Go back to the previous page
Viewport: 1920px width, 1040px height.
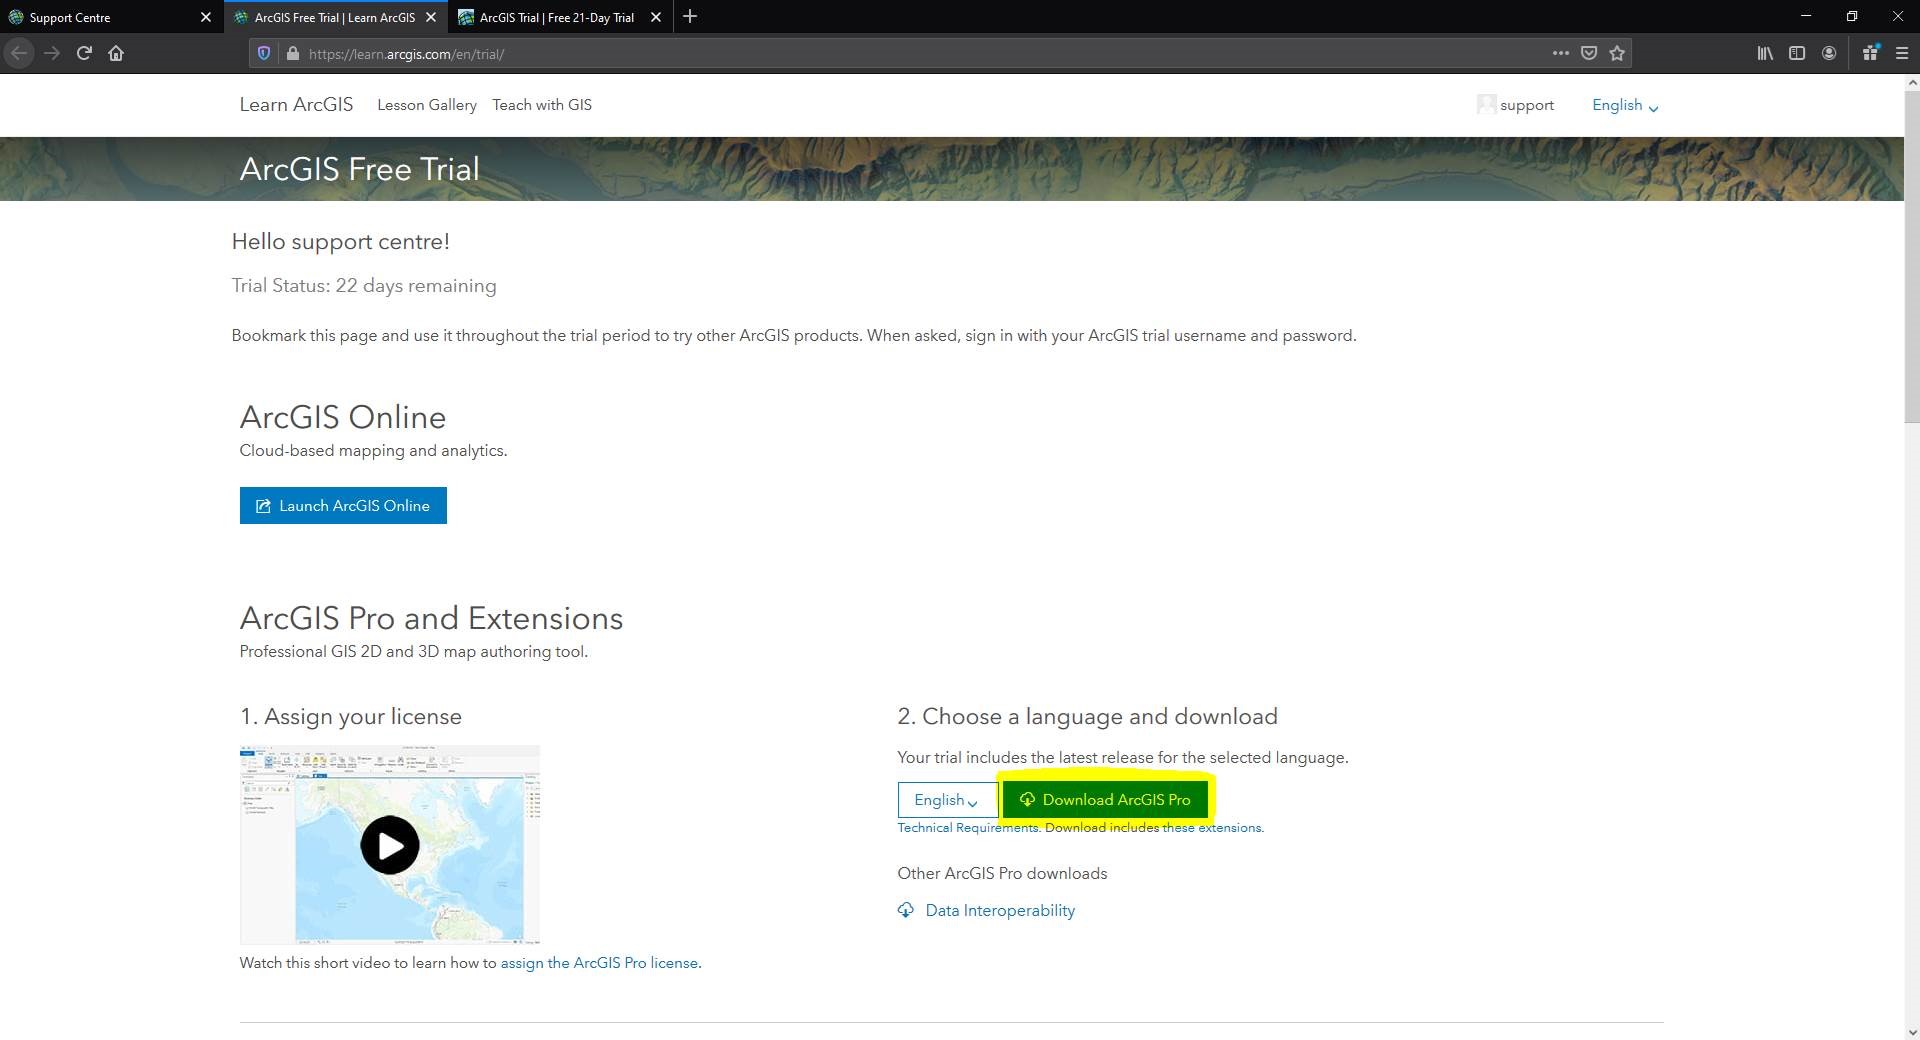coord(19,53)
